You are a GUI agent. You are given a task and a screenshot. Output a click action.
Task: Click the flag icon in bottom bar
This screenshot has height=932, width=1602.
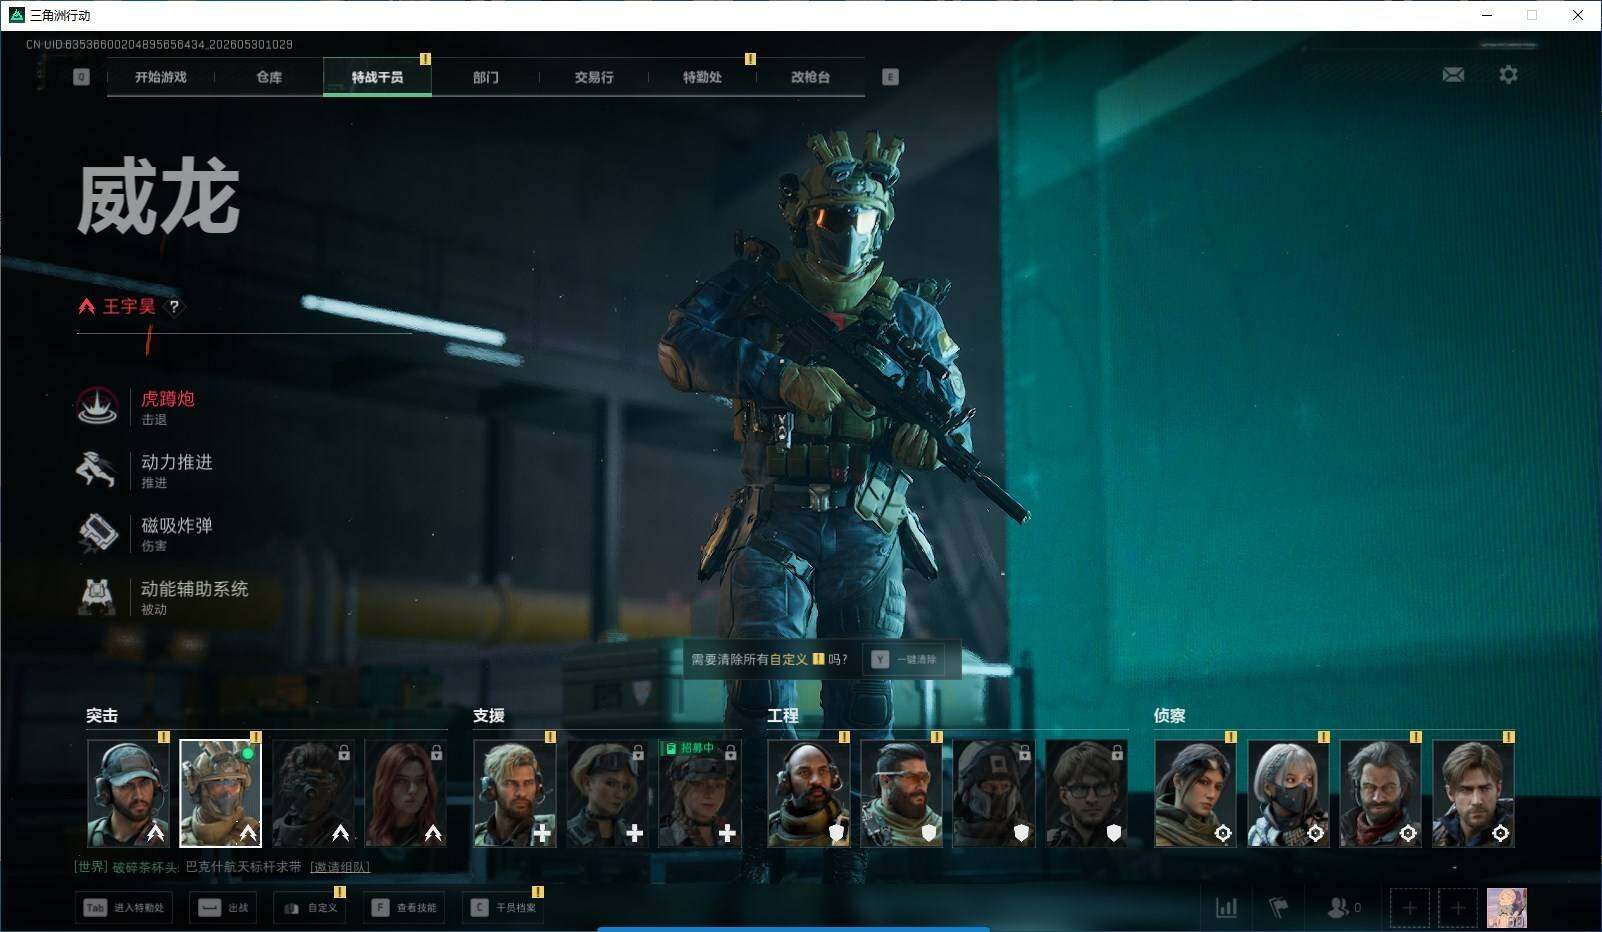click(1279, 908)
